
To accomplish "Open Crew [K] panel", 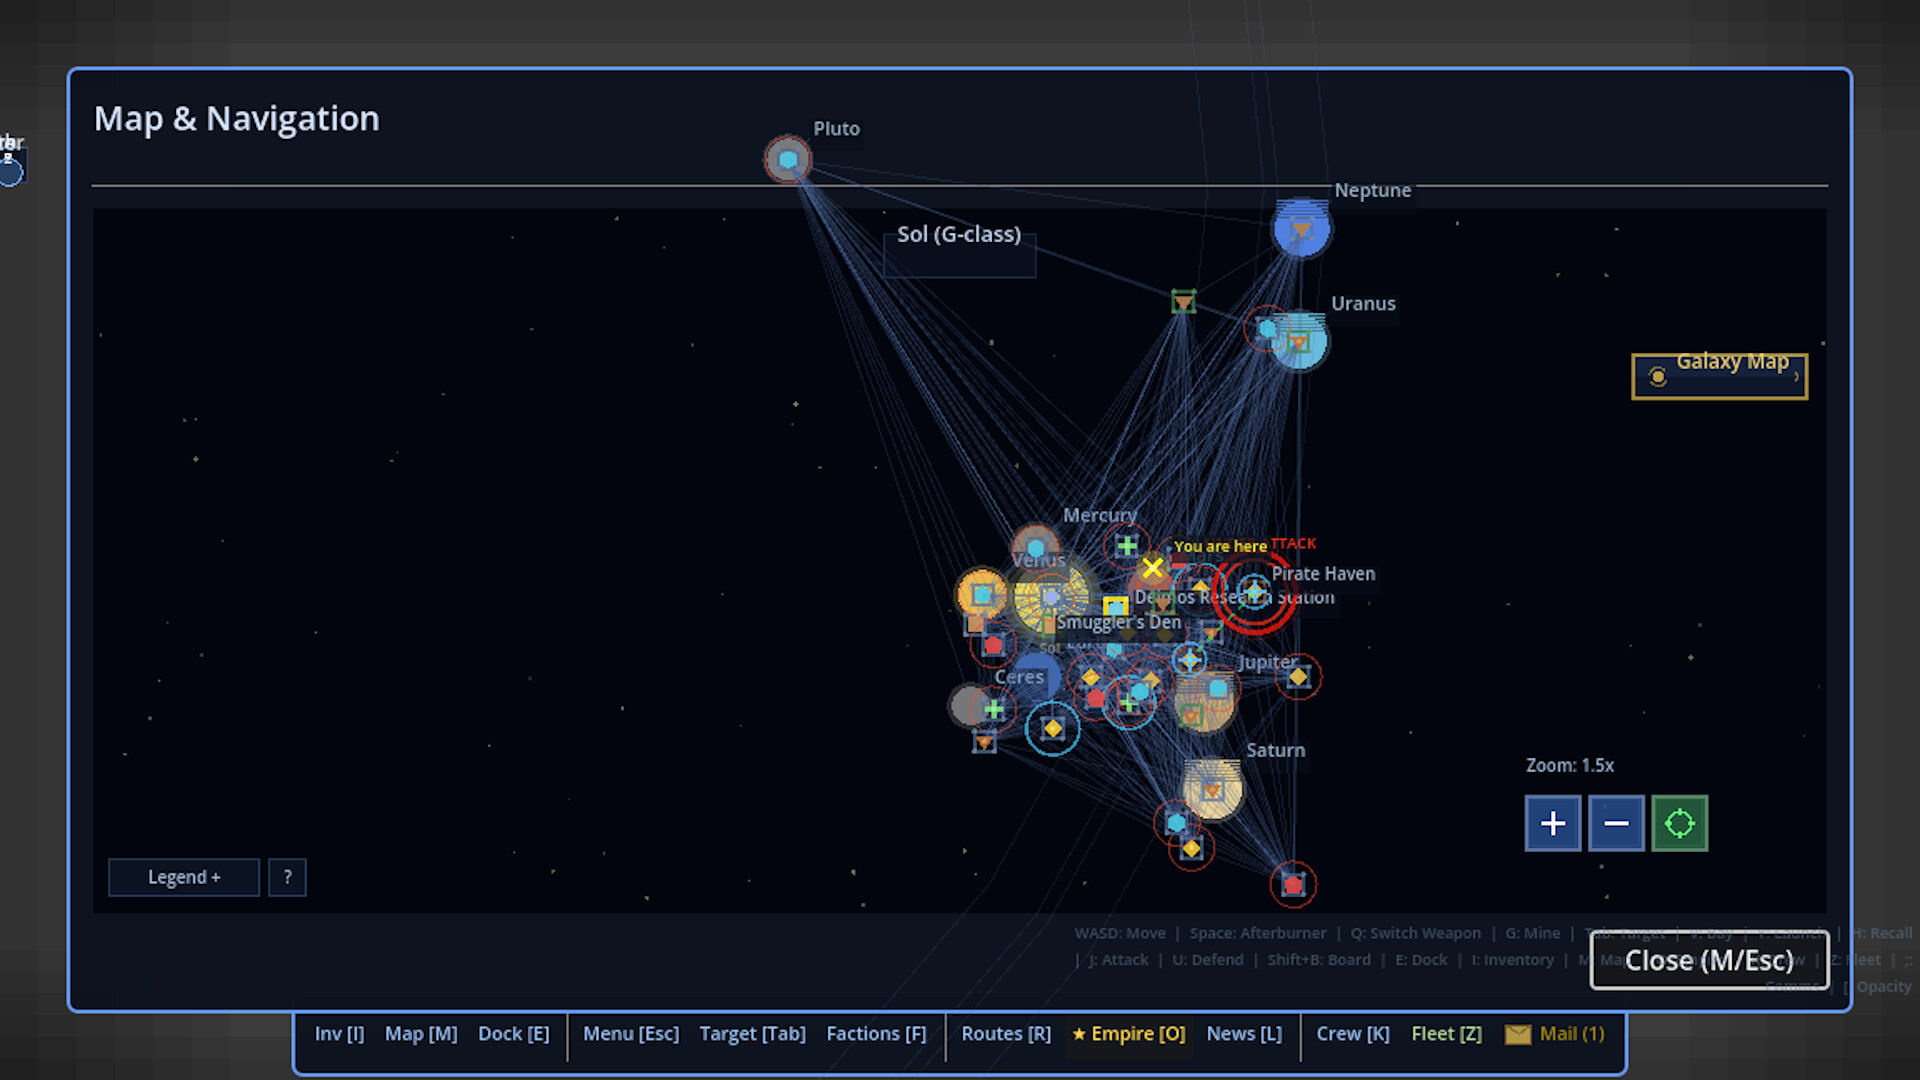I will 1353,1034.
